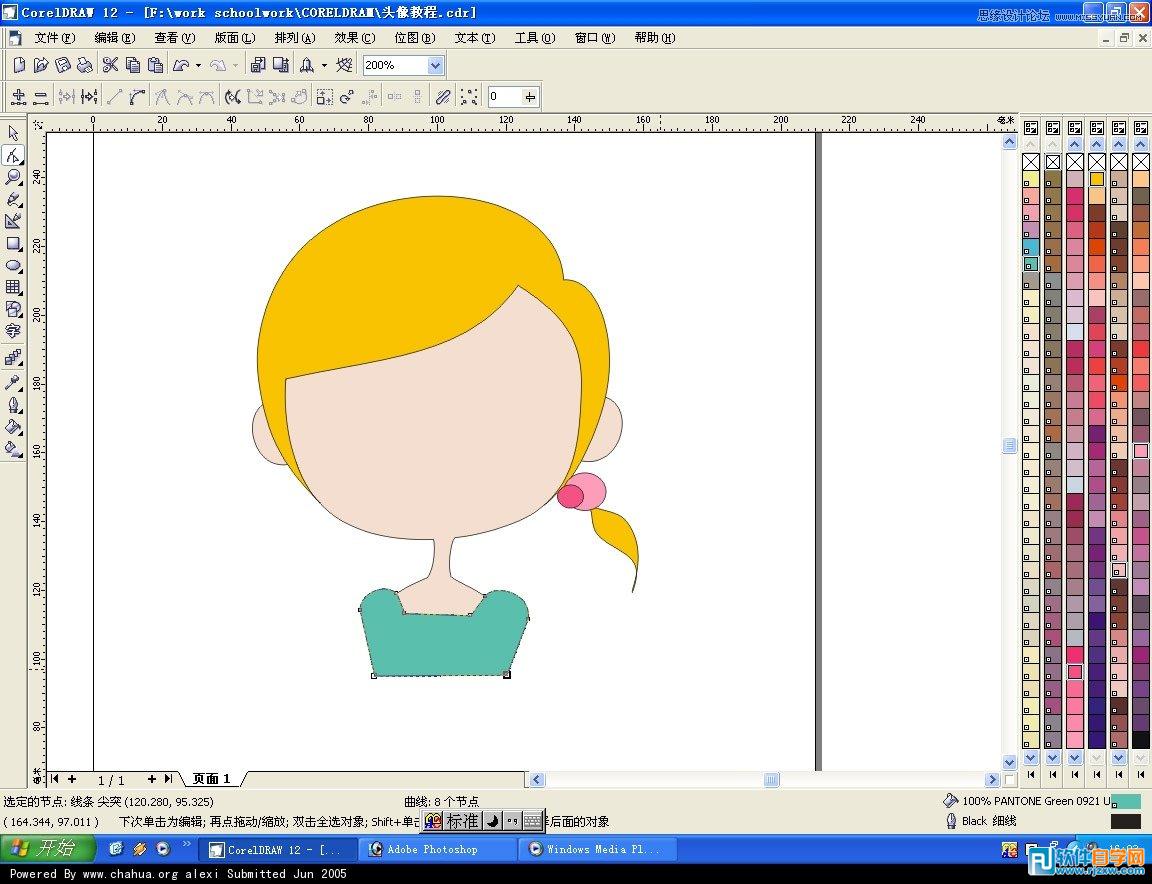This screenshot has height=884, width=1152.
Task: Click the Convert Curve to Line icon
Action: pyautogui.click(x=115, y=96)
